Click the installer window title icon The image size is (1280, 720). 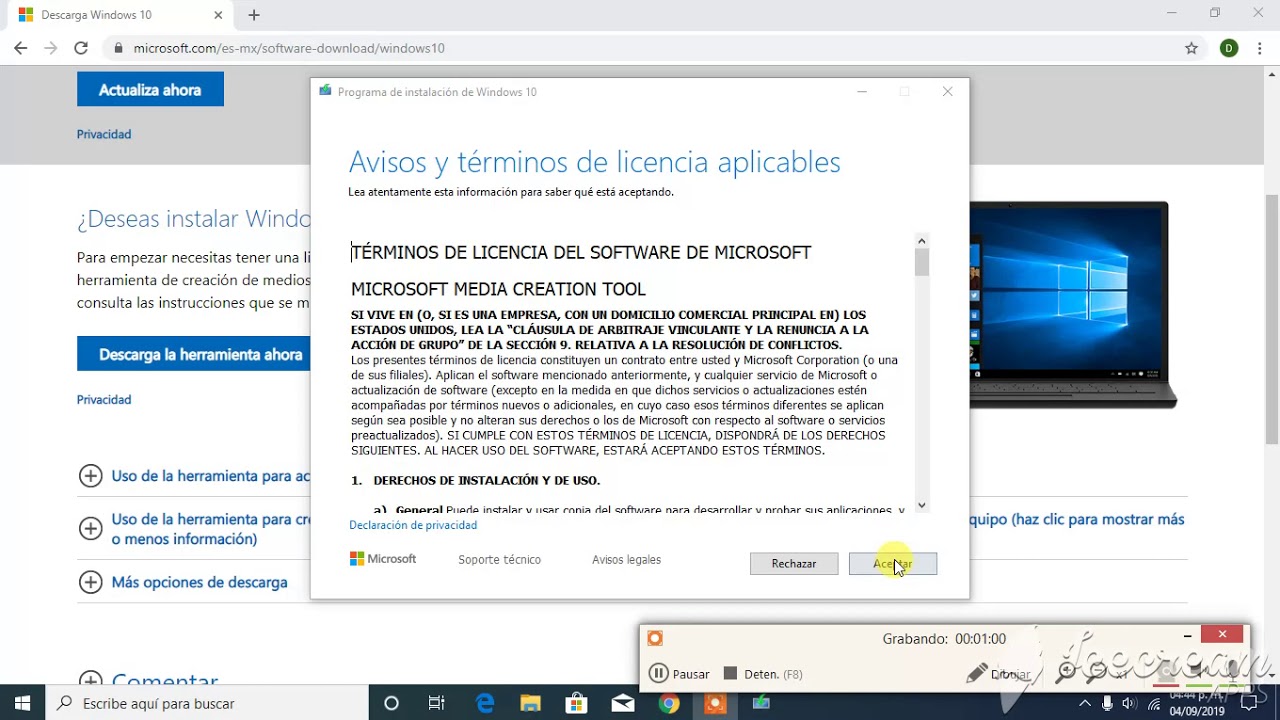[325, 91]
